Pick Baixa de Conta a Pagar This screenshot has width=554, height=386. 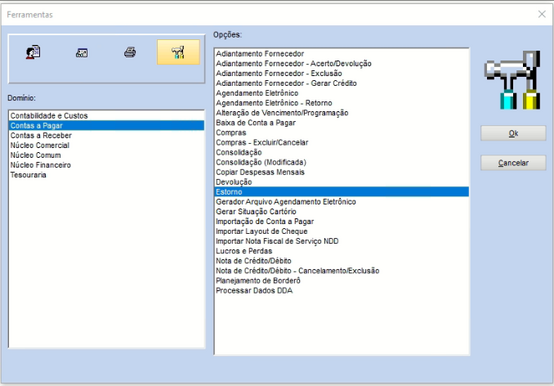coord(342,123)
